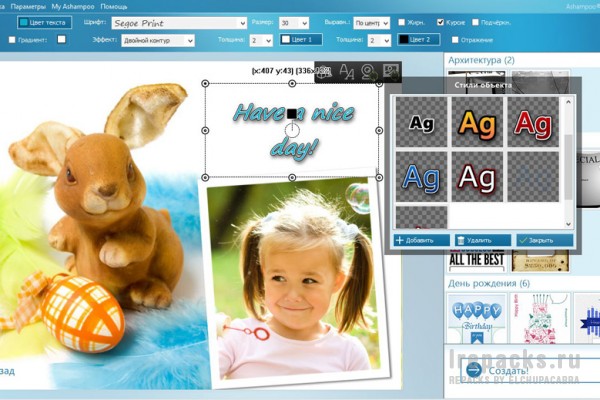This screenshot has height=400, width=600.
Task: Choose the blue 'Ag' object style
Action: point(421,176)
